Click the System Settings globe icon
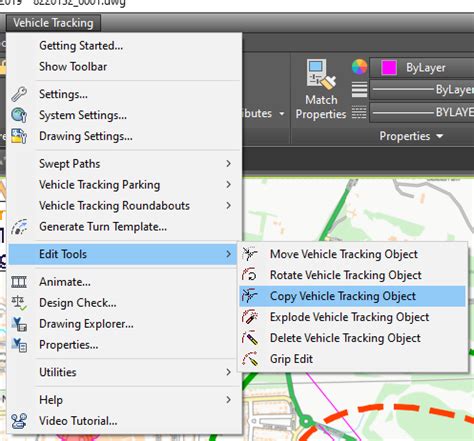Image resolution: width=474 pixels, height=441 pixels. [x=19, y=115]
